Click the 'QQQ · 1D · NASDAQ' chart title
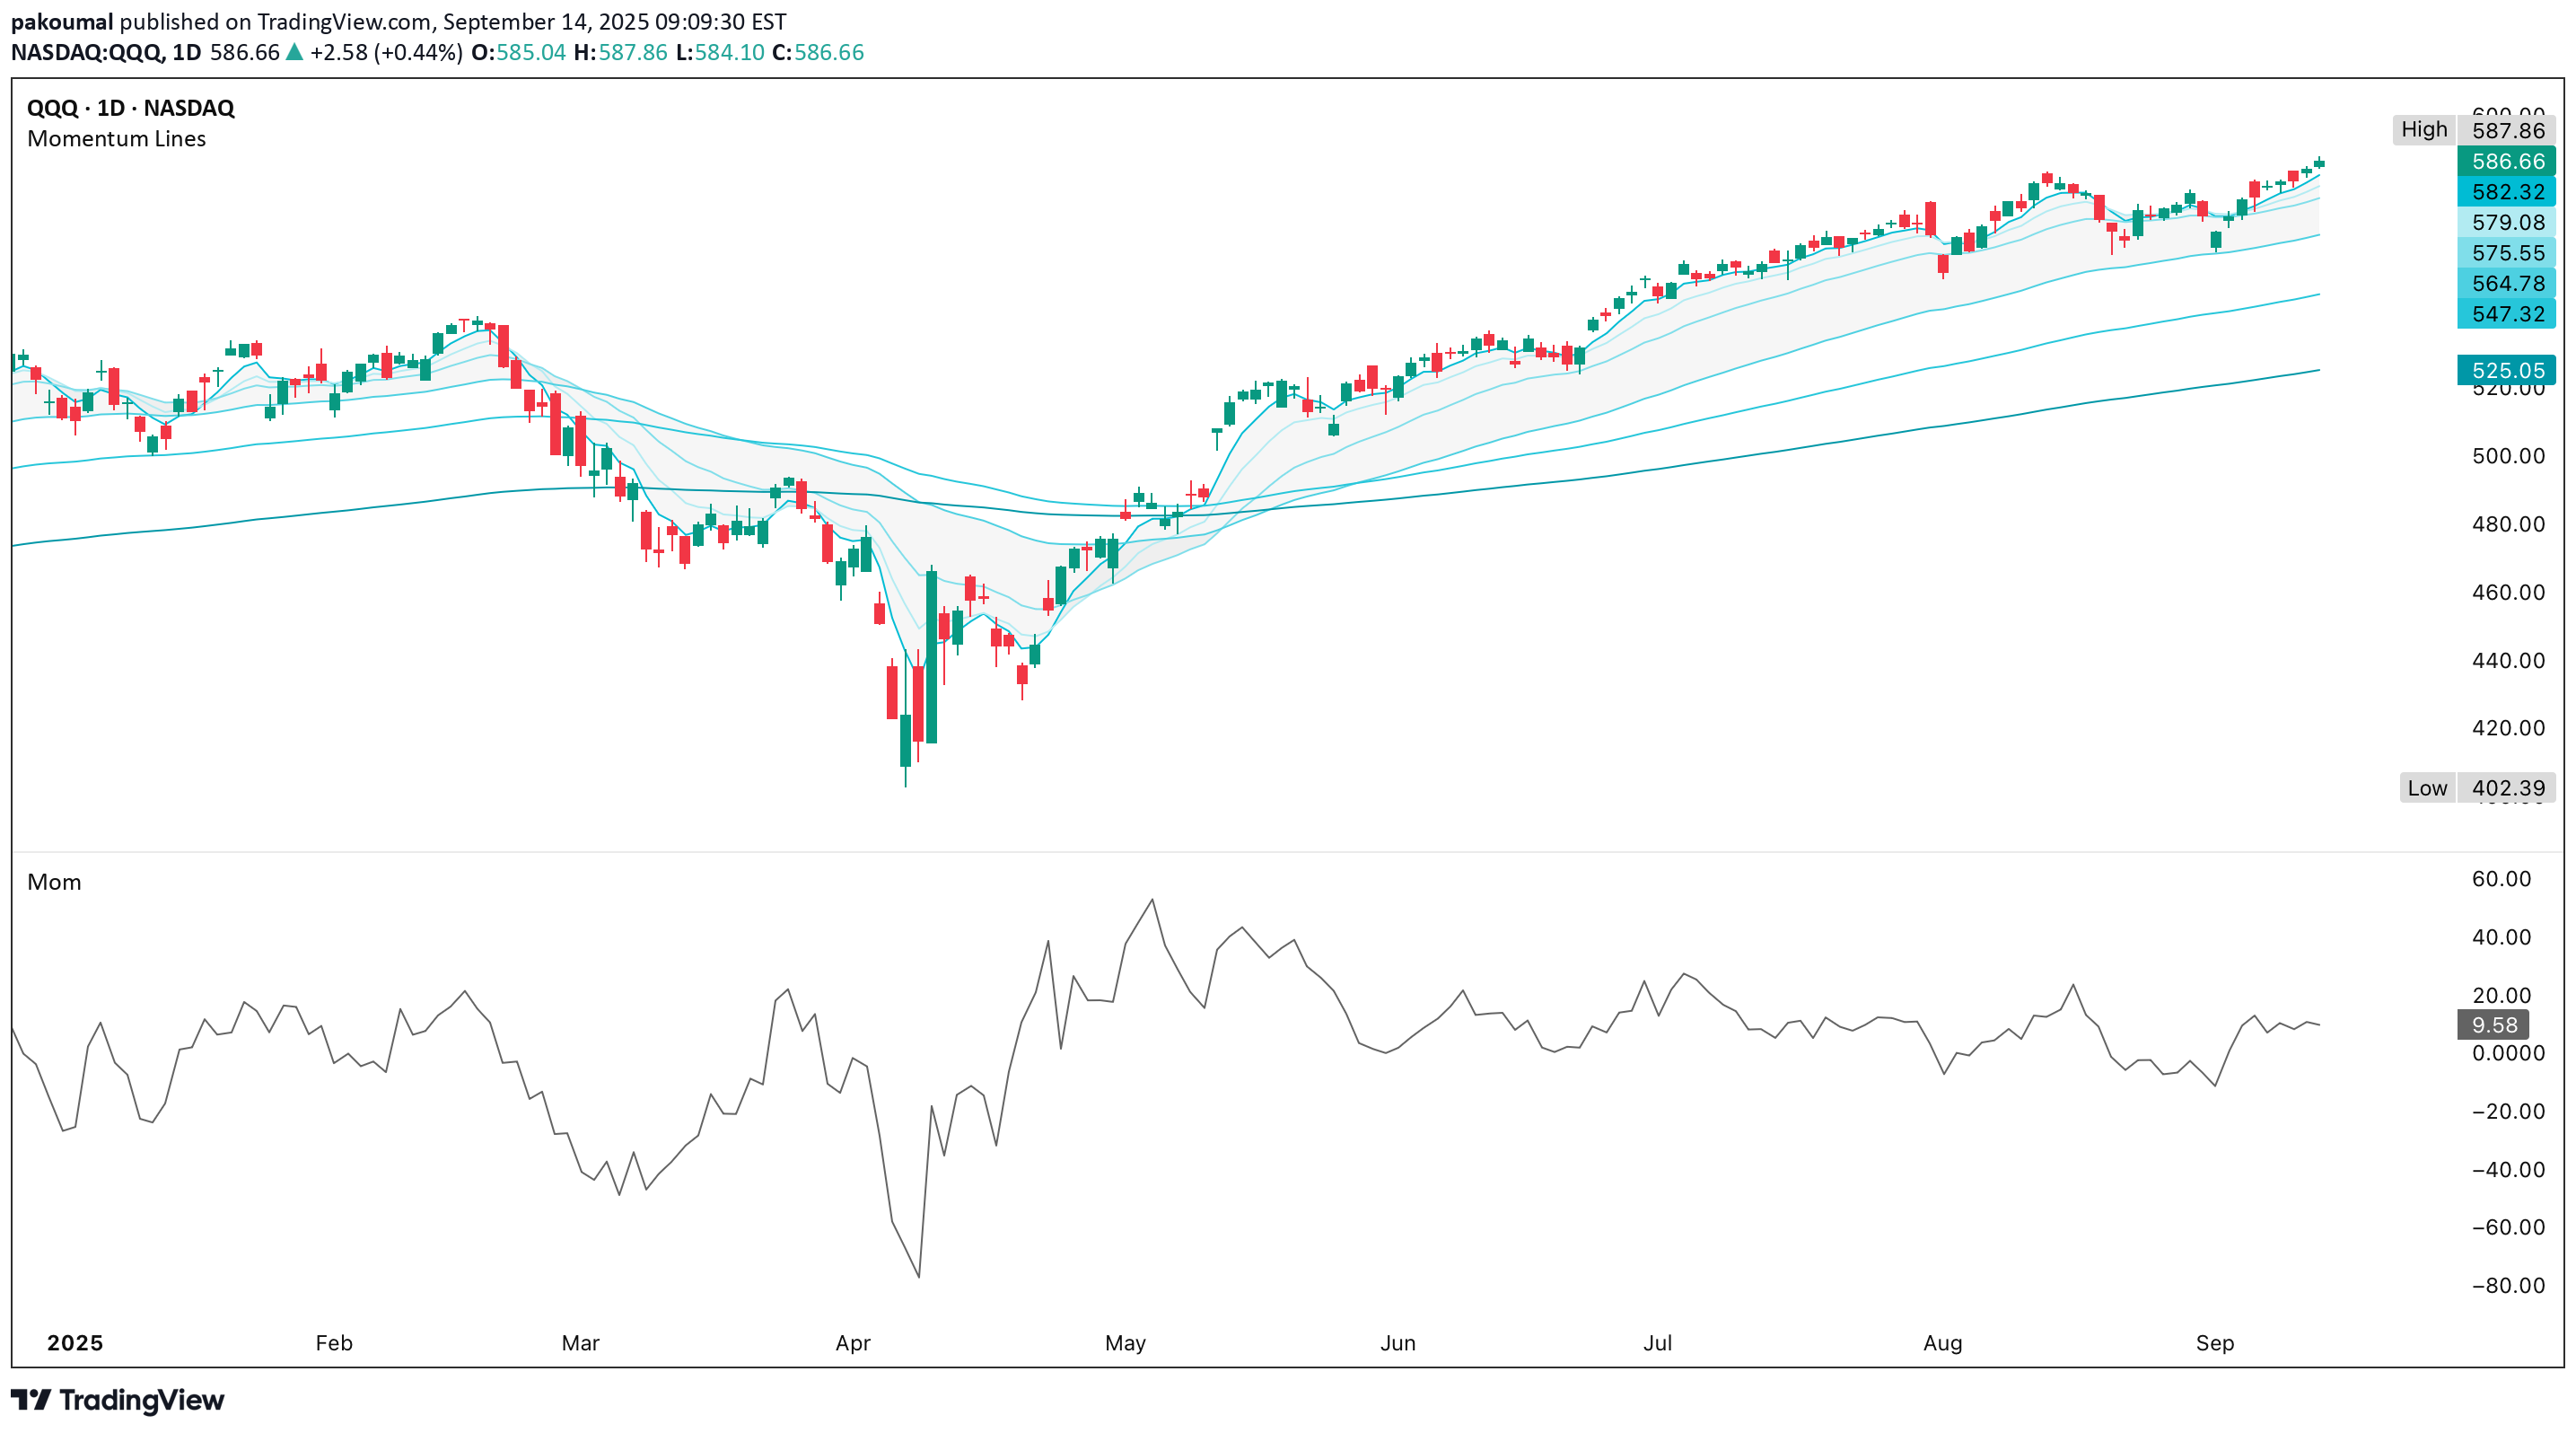Screen dimensions: 2576x1433 click(x=130, y=108)
